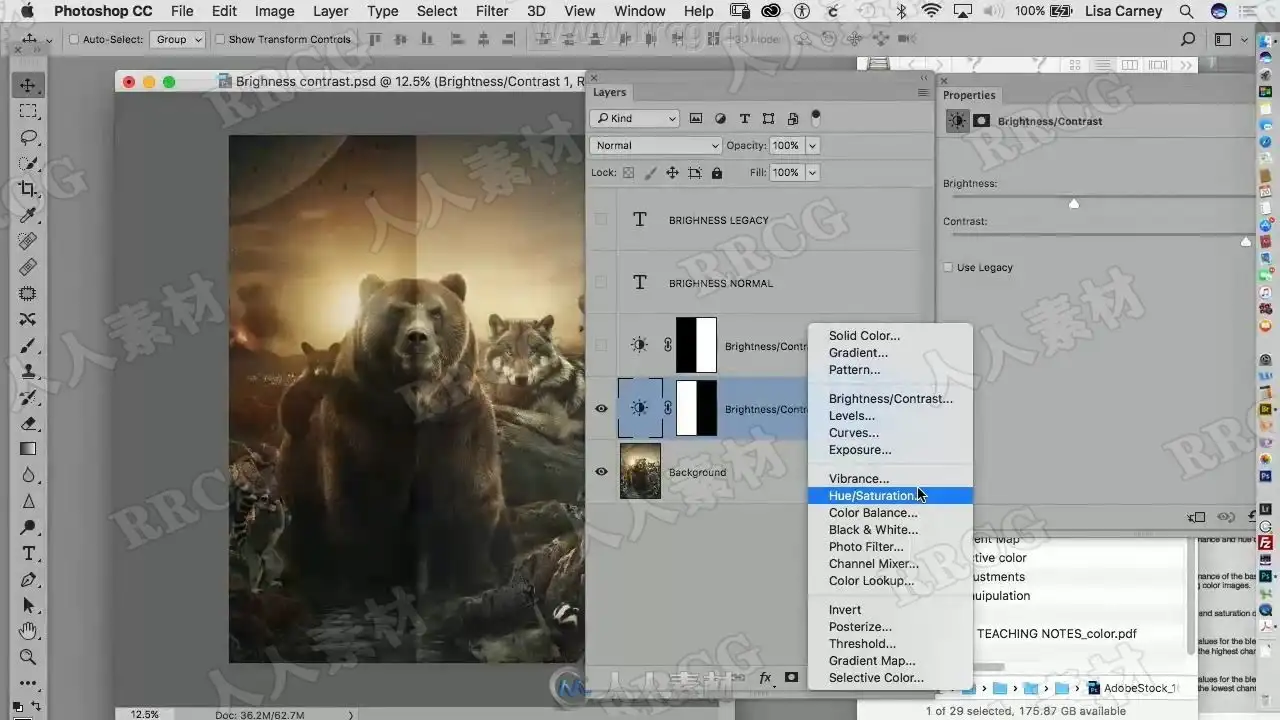Open TEACHING NOTES_color.pdf file
The image size is (1280, 720).
point(1056,633)
